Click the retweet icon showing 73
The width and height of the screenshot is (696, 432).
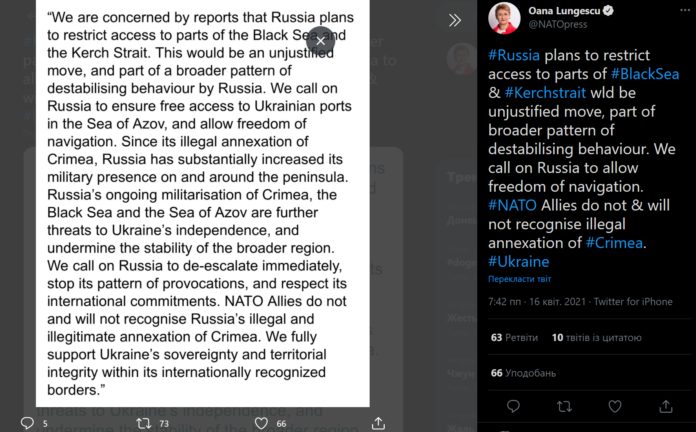tap(144, 423)
